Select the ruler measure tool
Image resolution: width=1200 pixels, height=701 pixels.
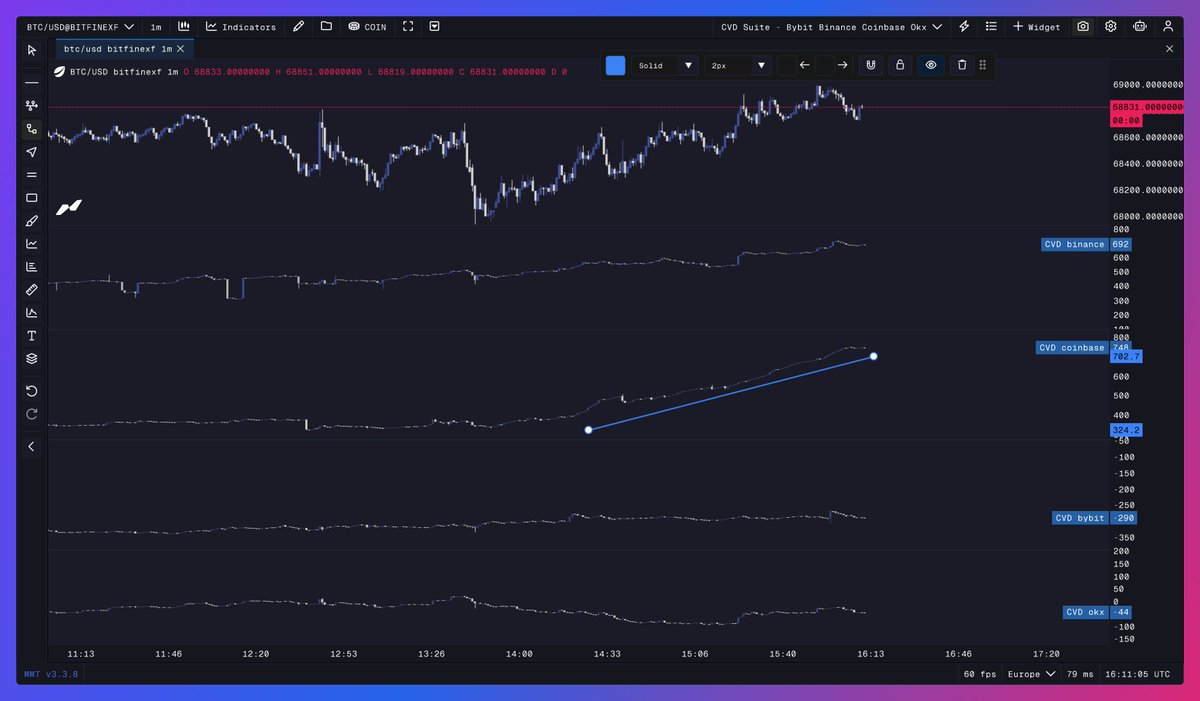point(31,290)
